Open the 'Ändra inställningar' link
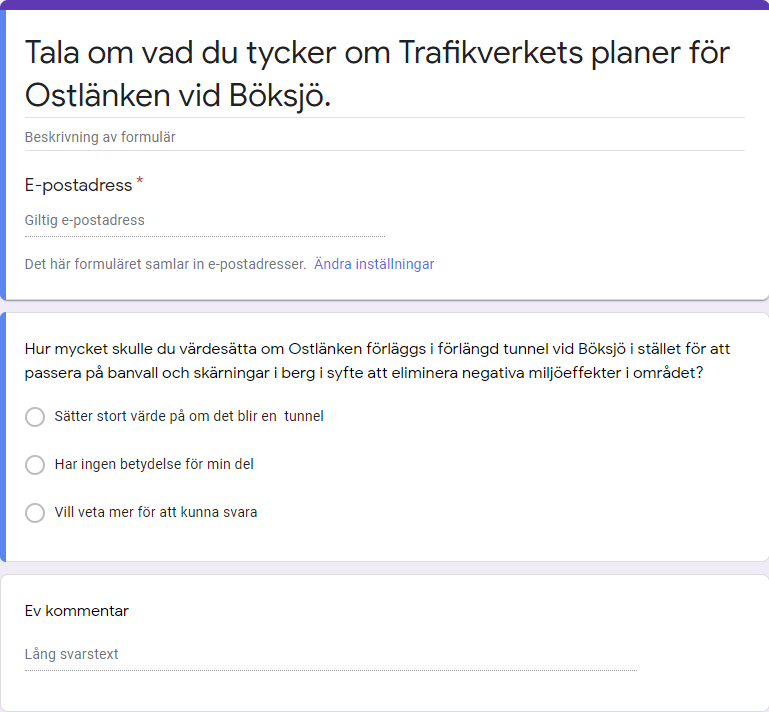769x712 pixels. point(374,264)
